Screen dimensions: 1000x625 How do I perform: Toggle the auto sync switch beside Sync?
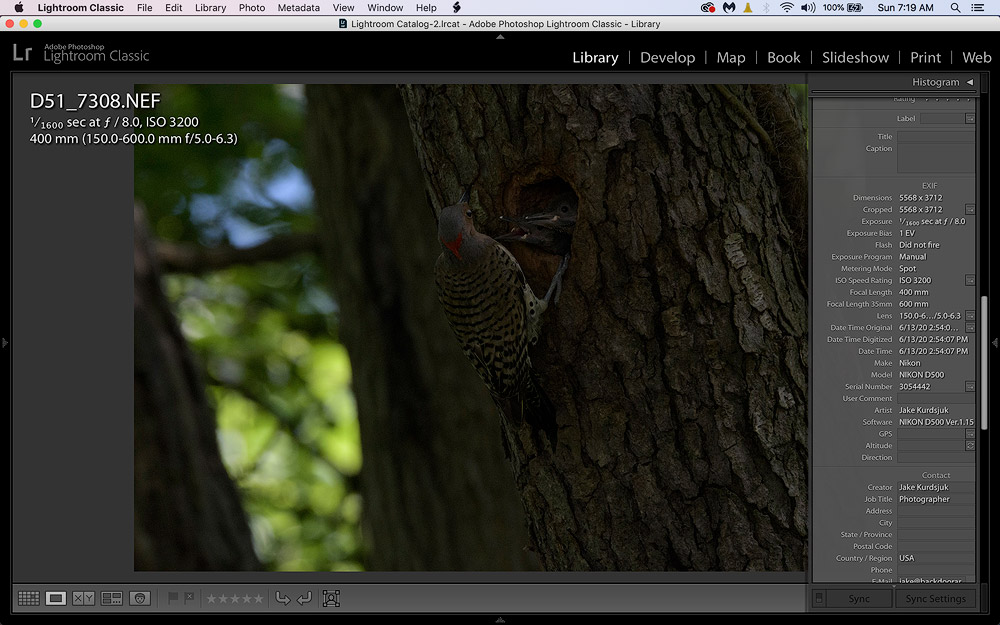point(820,599)
